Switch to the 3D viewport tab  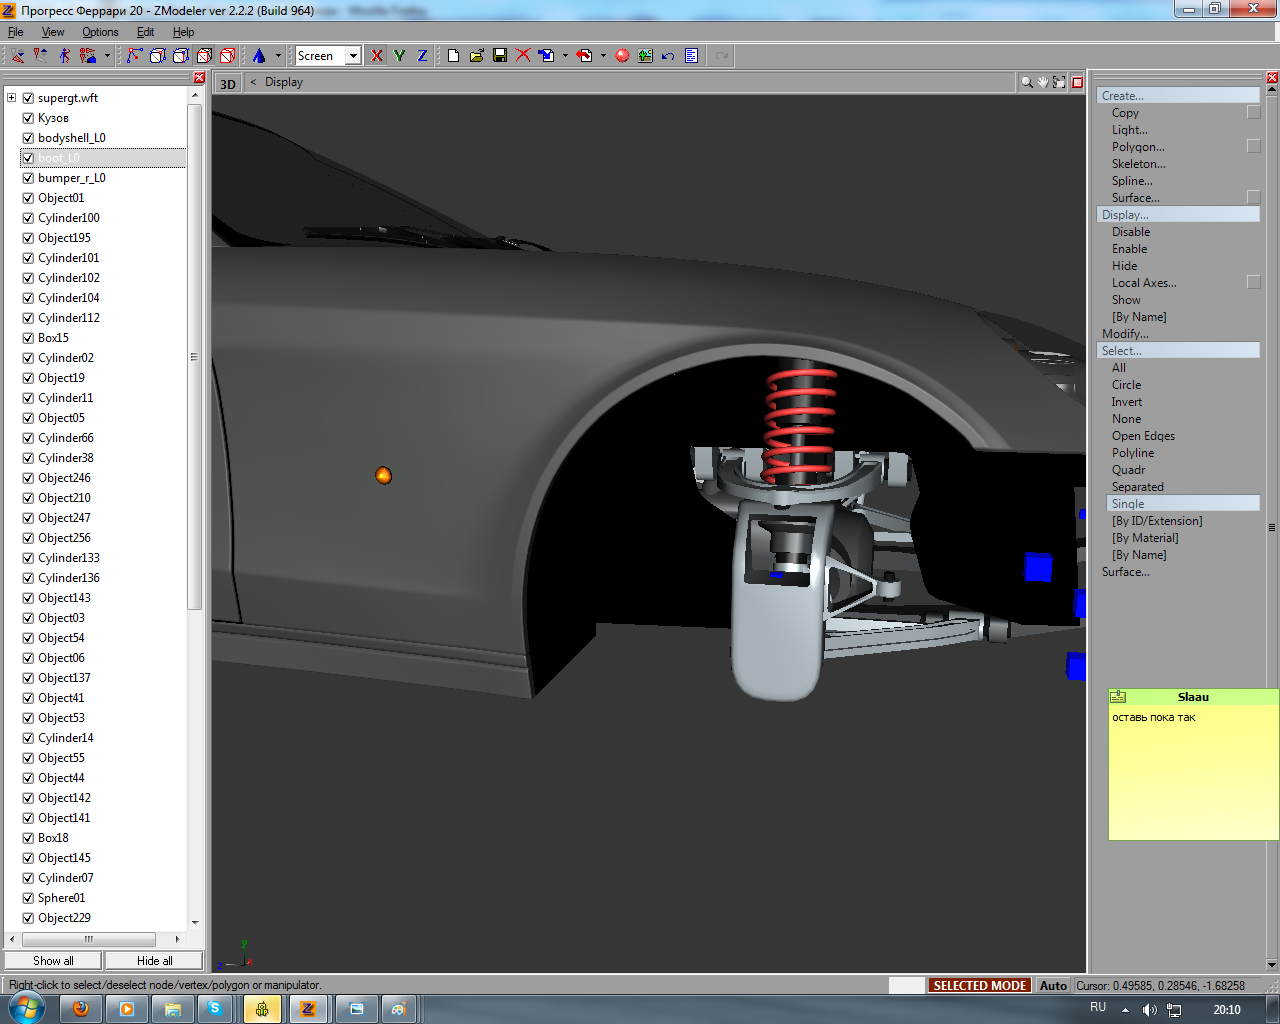coord(228,84)
